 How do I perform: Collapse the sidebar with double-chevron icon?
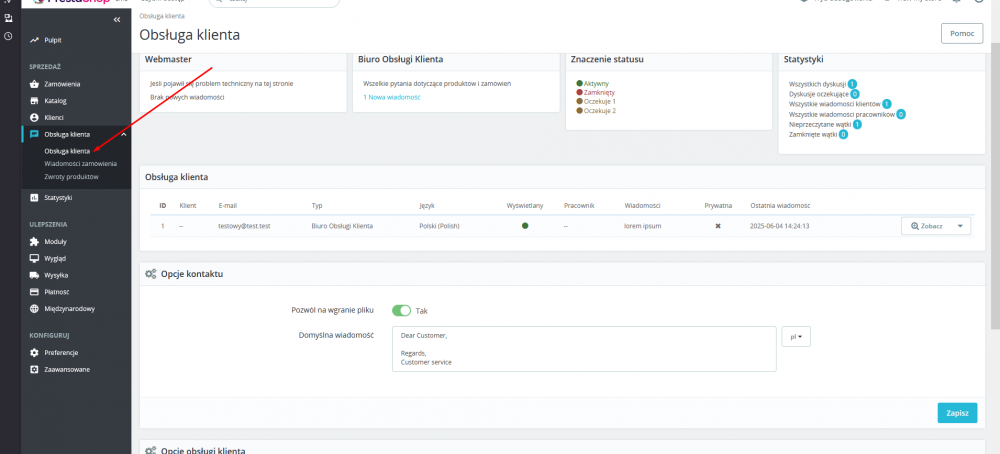[117, 20]
